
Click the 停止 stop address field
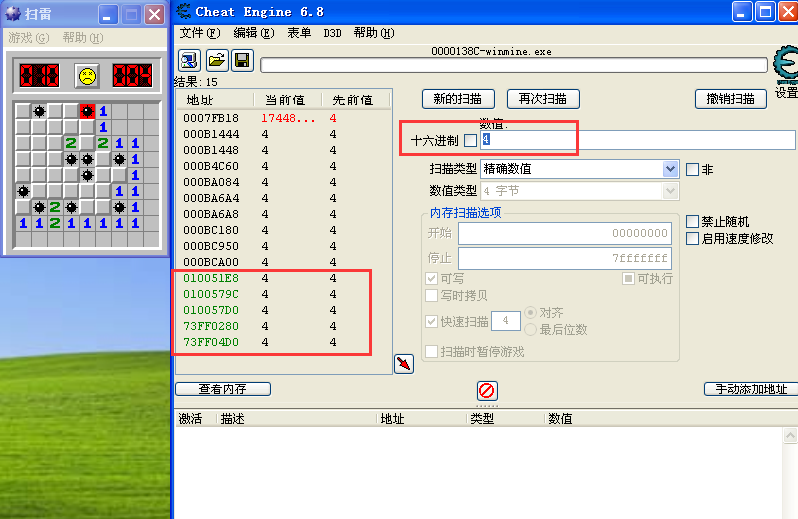[x=565, y=258]
